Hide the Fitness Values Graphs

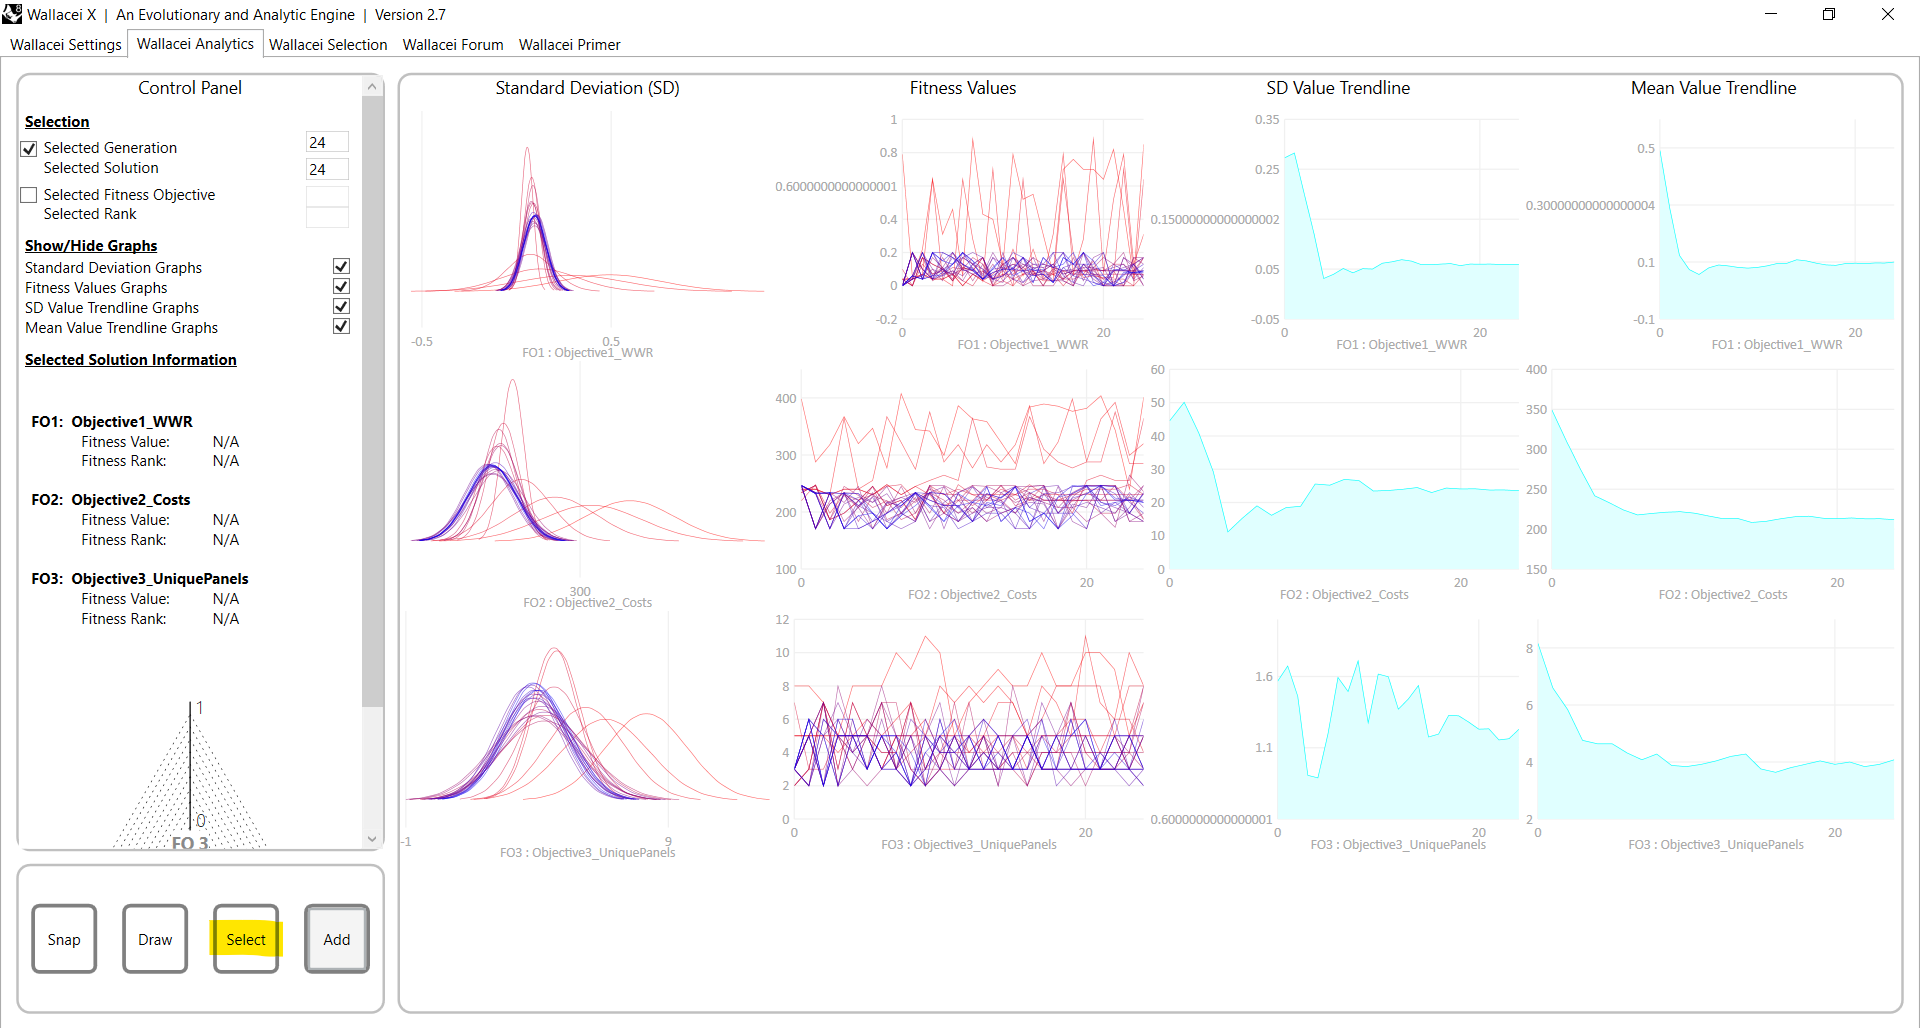[341, 286]
